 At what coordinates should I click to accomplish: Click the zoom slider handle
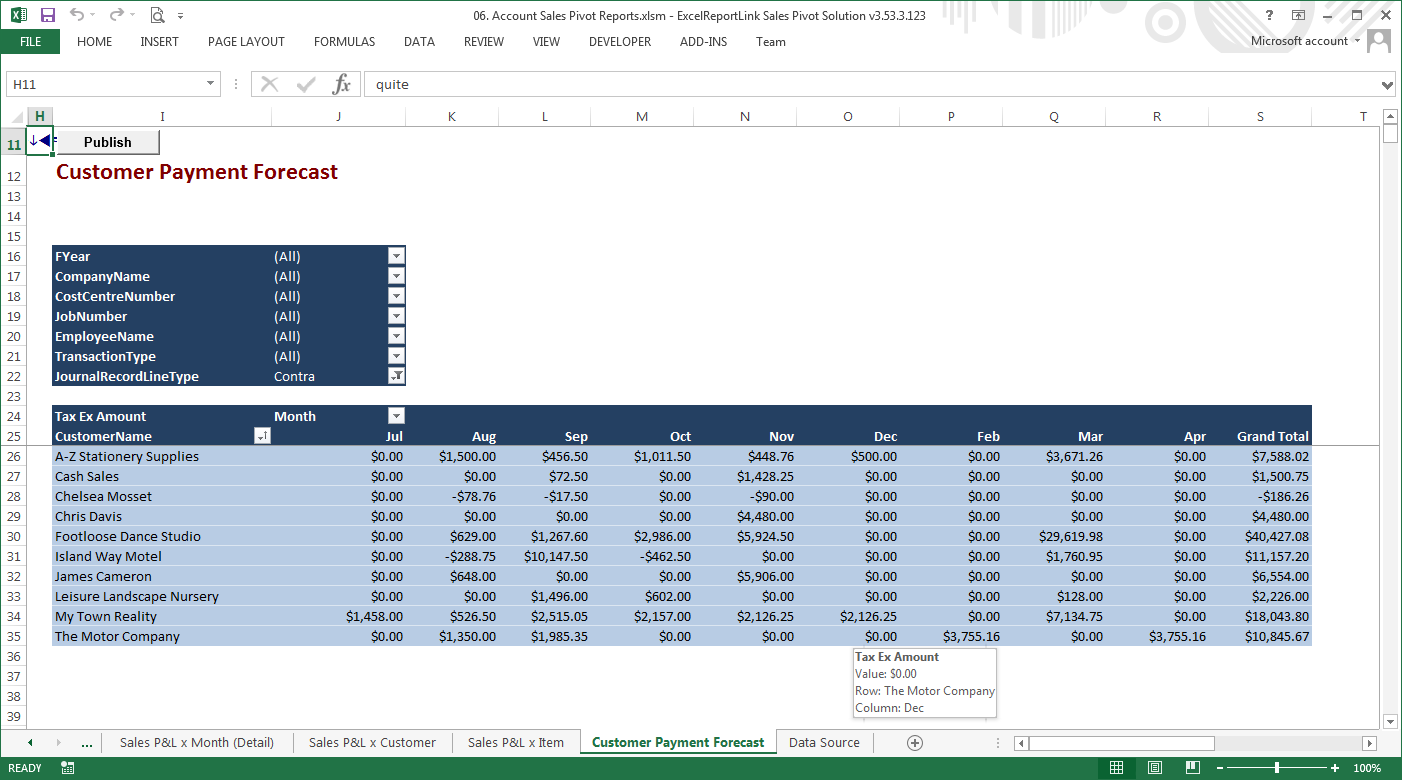pos(1277,768)
